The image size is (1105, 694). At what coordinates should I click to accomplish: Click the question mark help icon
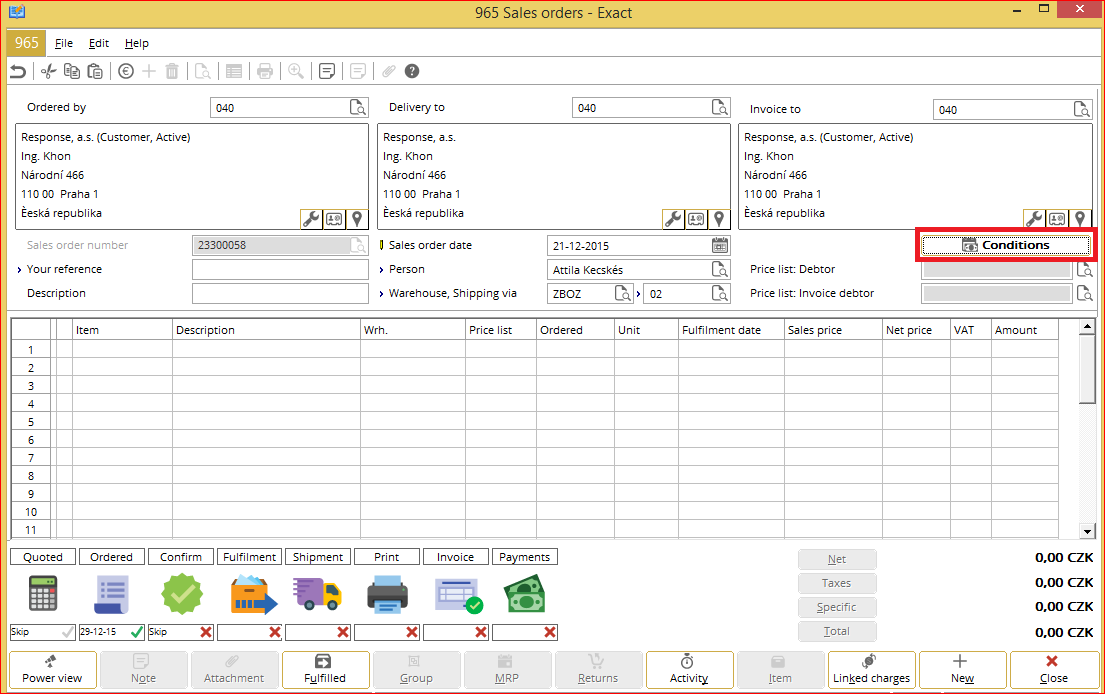412,71
